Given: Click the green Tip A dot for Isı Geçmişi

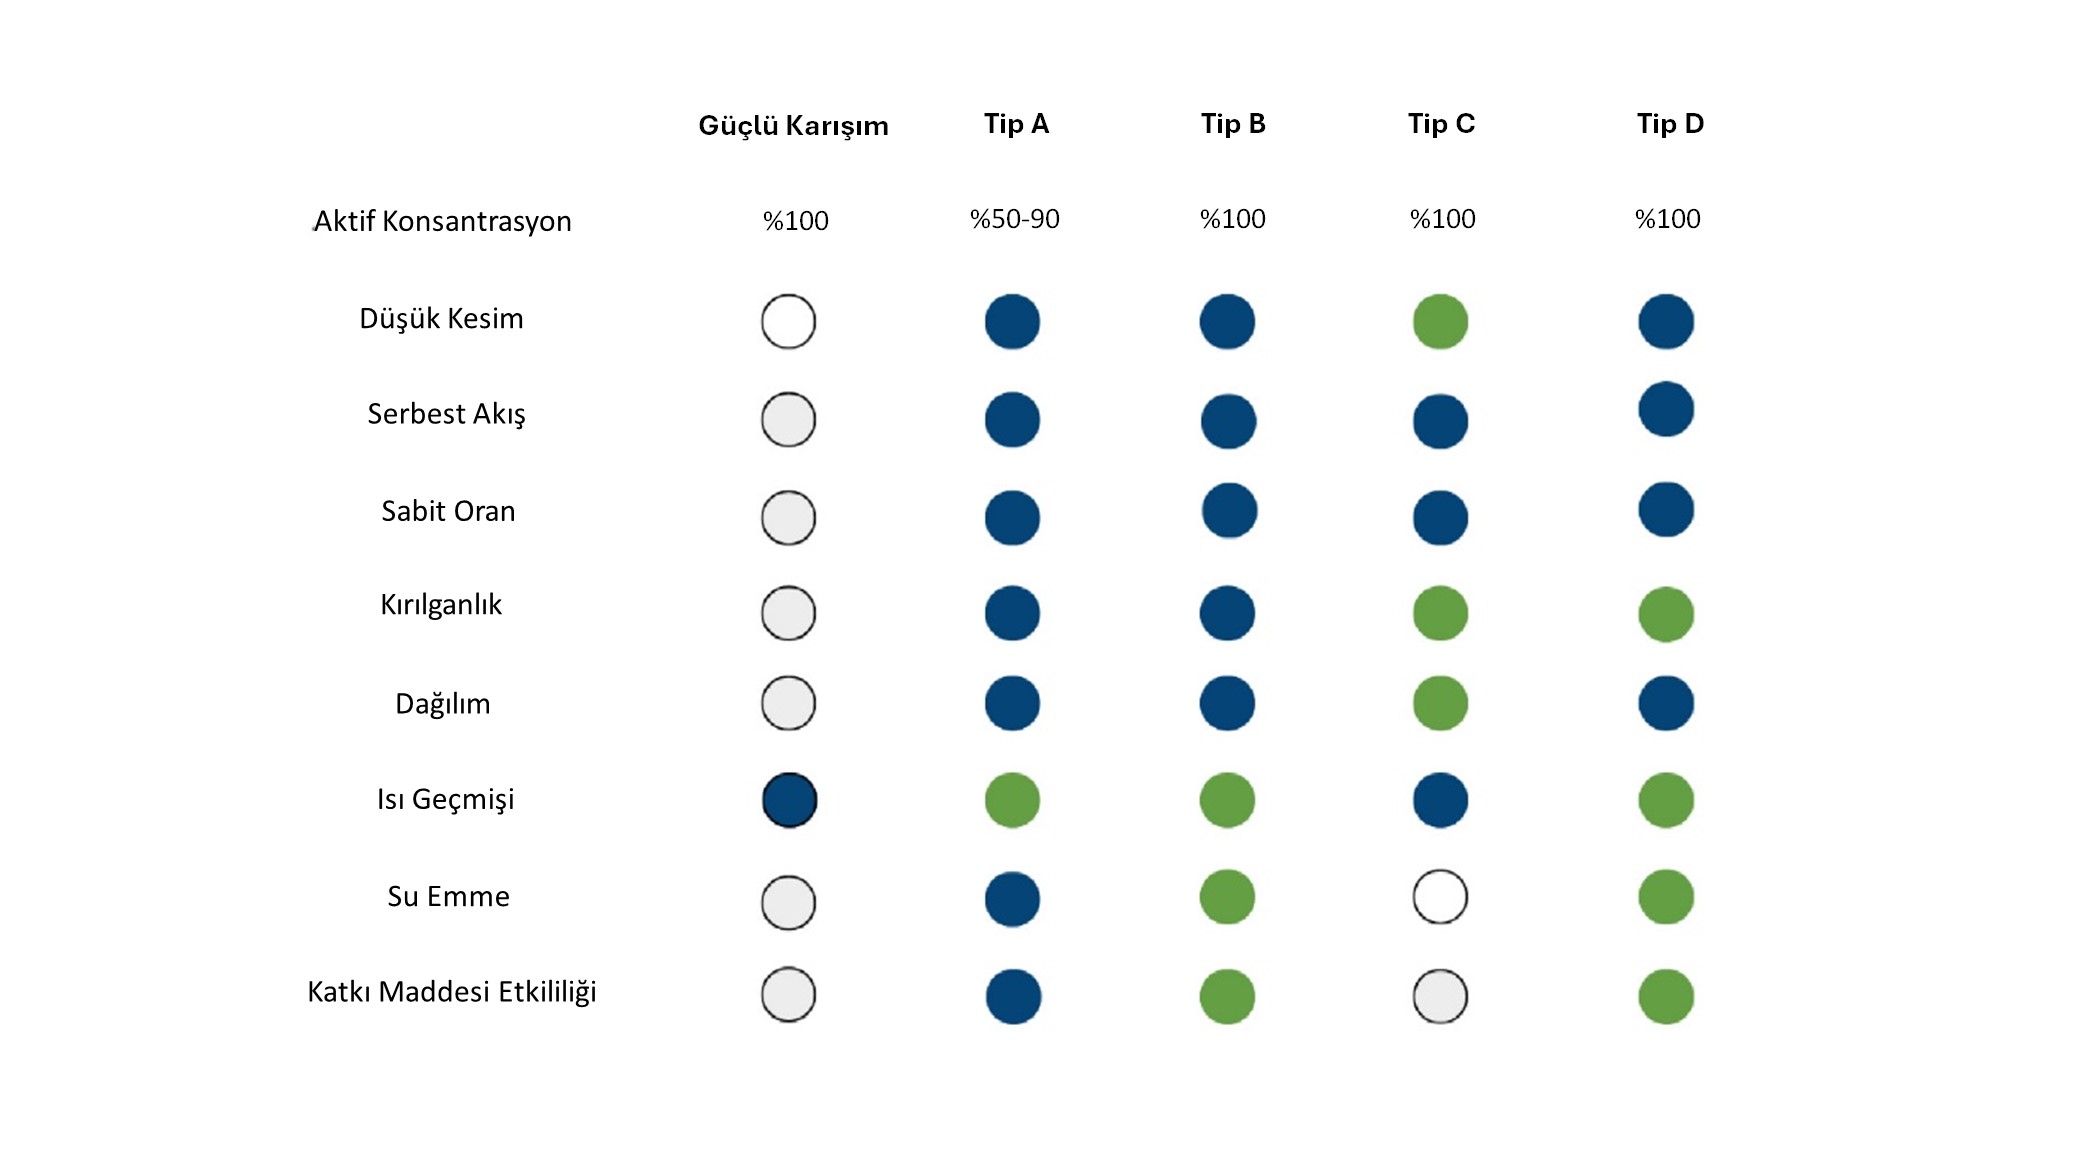Looking at the screenshot, I should point(1012,800).
